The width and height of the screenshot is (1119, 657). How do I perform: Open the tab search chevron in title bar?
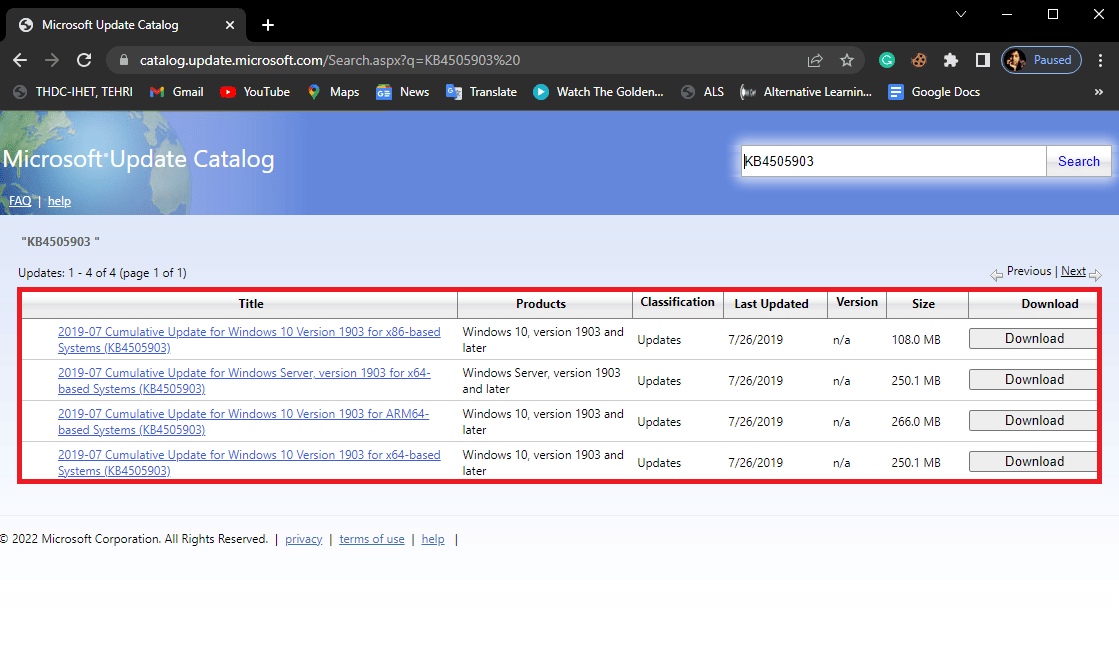961,14
